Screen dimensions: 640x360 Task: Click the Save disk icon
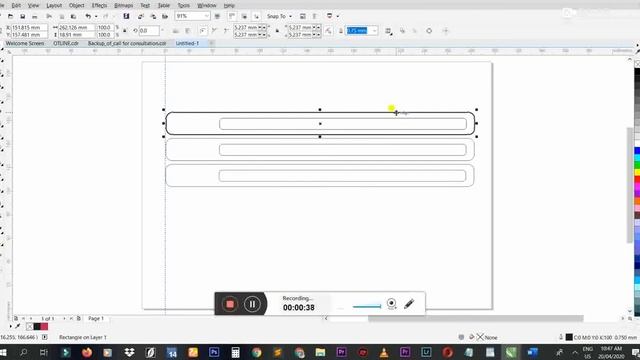[x=22, y=16]
